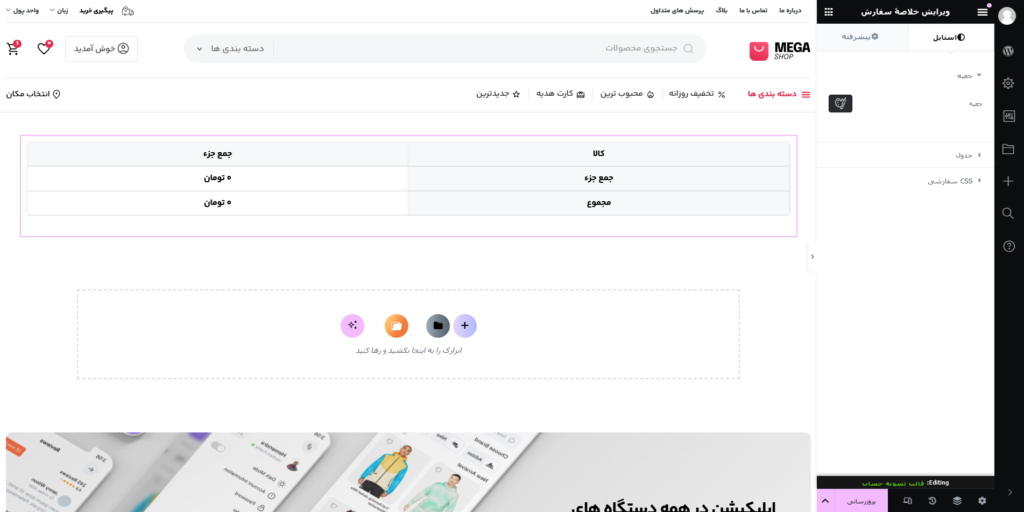Click the بروزرسانی update button
The width and height of the screenshot is (1024, 512).
click(x=861, y=500)
